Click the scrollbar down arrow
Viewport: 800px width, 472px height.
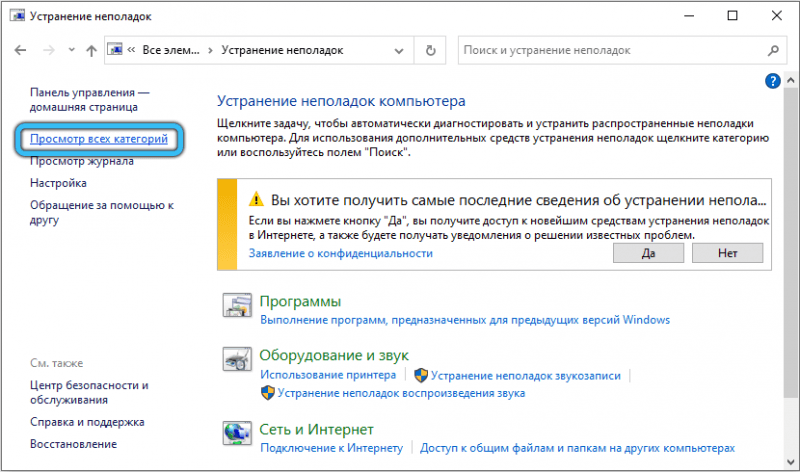pyautogui.click(x=791, y=462)
